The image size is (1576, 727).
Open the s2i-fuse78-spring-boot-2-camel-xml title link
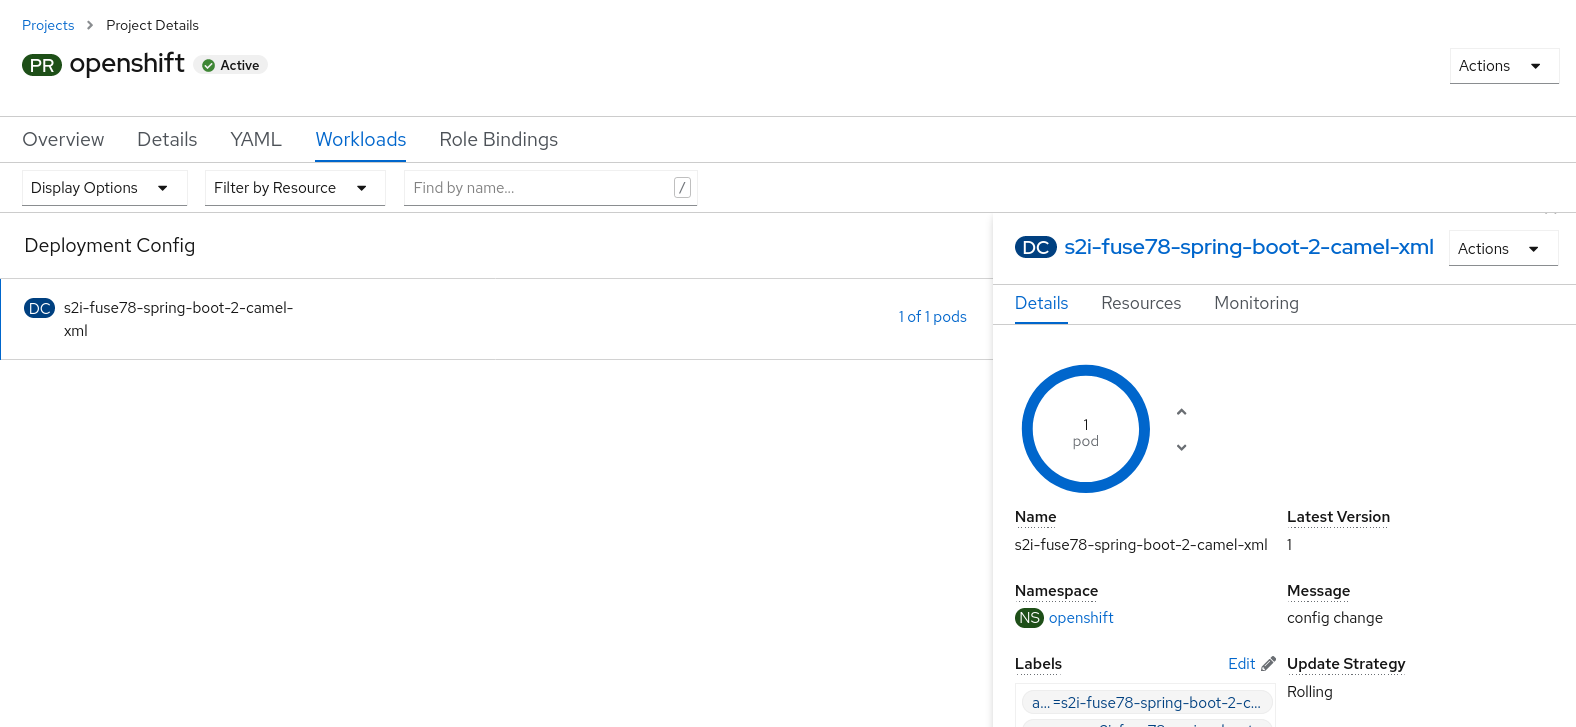(1249, 247)
